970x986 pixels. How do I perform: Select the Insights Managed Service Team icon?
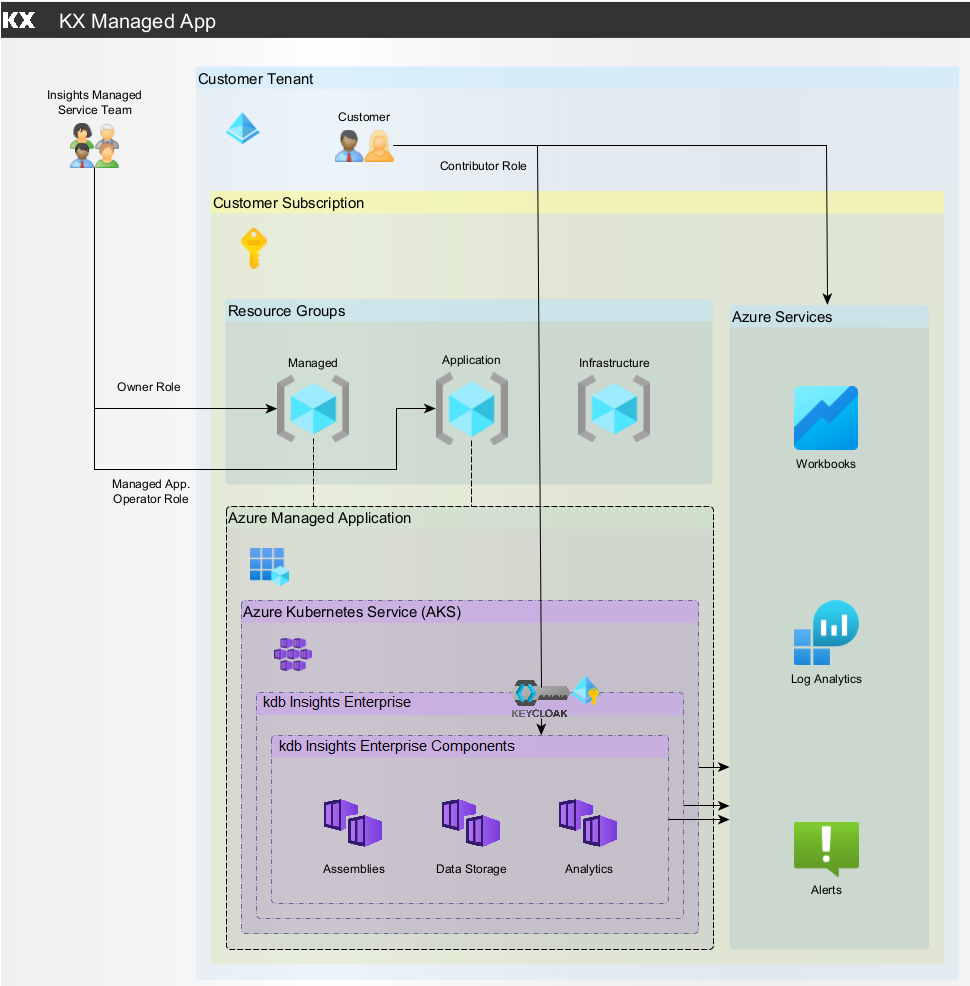tap(94, 145)
